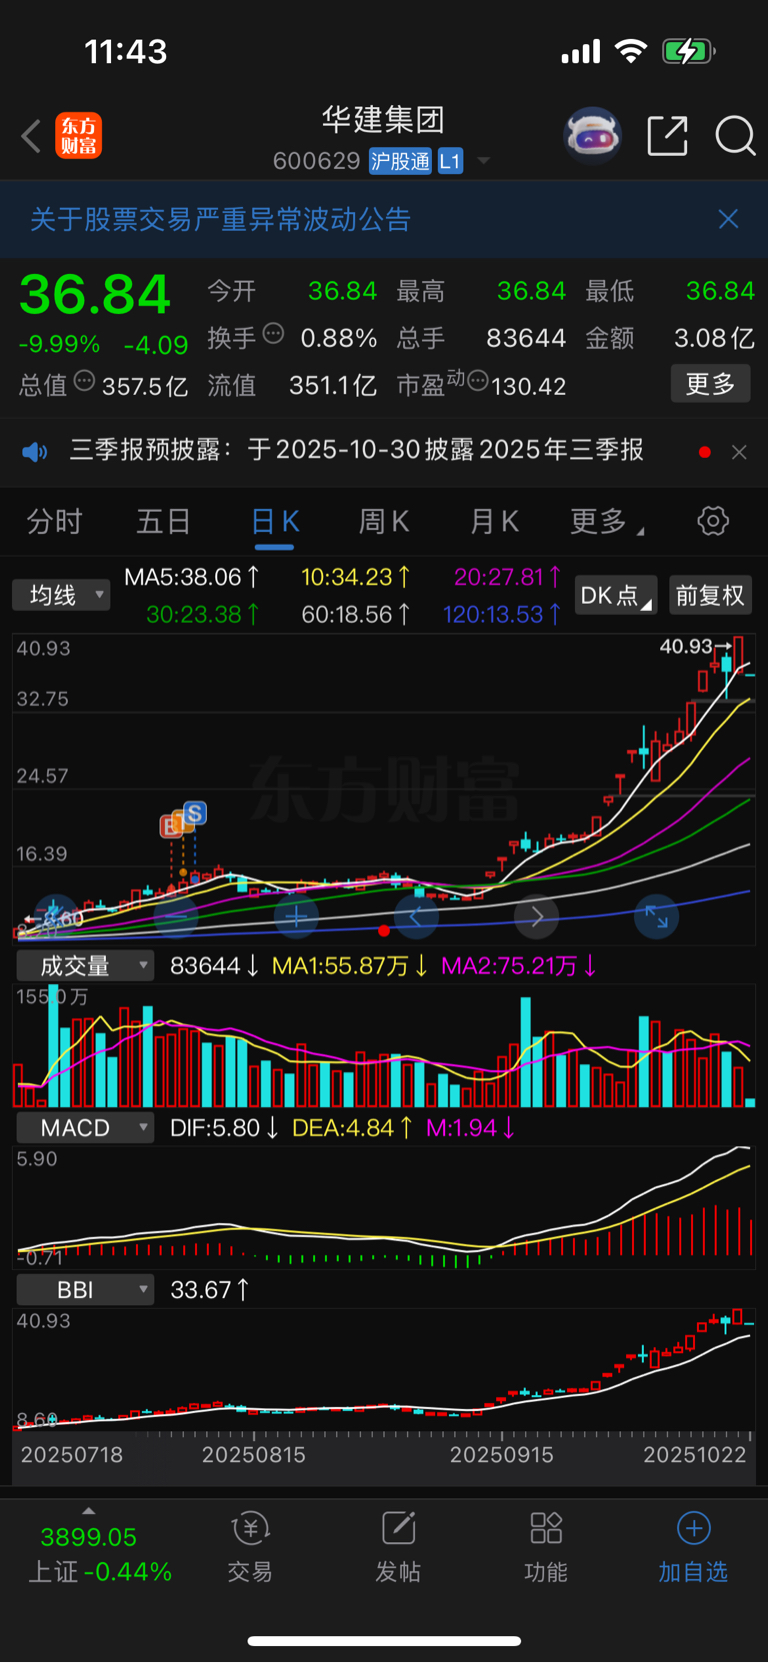Toggle the DK点 signal button
This screenshot has width=768, height=1663.
[x=616, y=595]
